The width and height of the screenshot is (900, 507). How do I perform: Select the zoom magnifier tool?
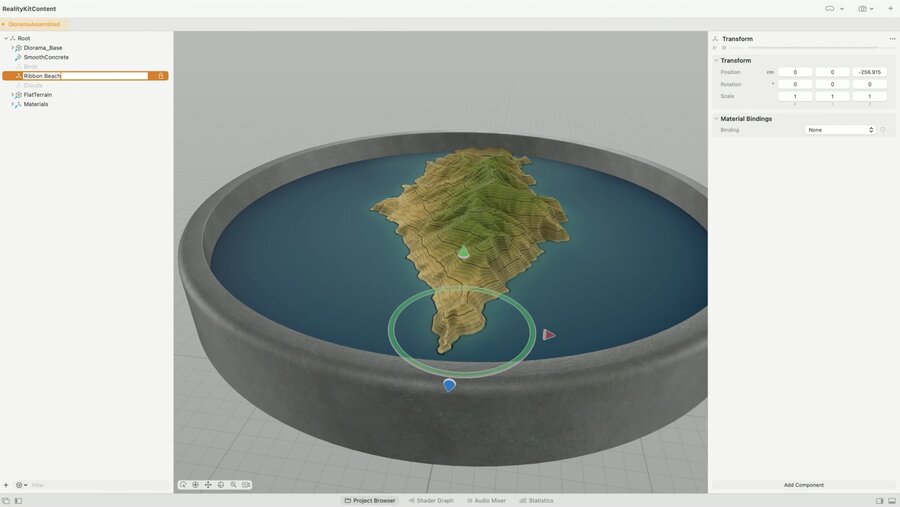click(x=234, y=485)
